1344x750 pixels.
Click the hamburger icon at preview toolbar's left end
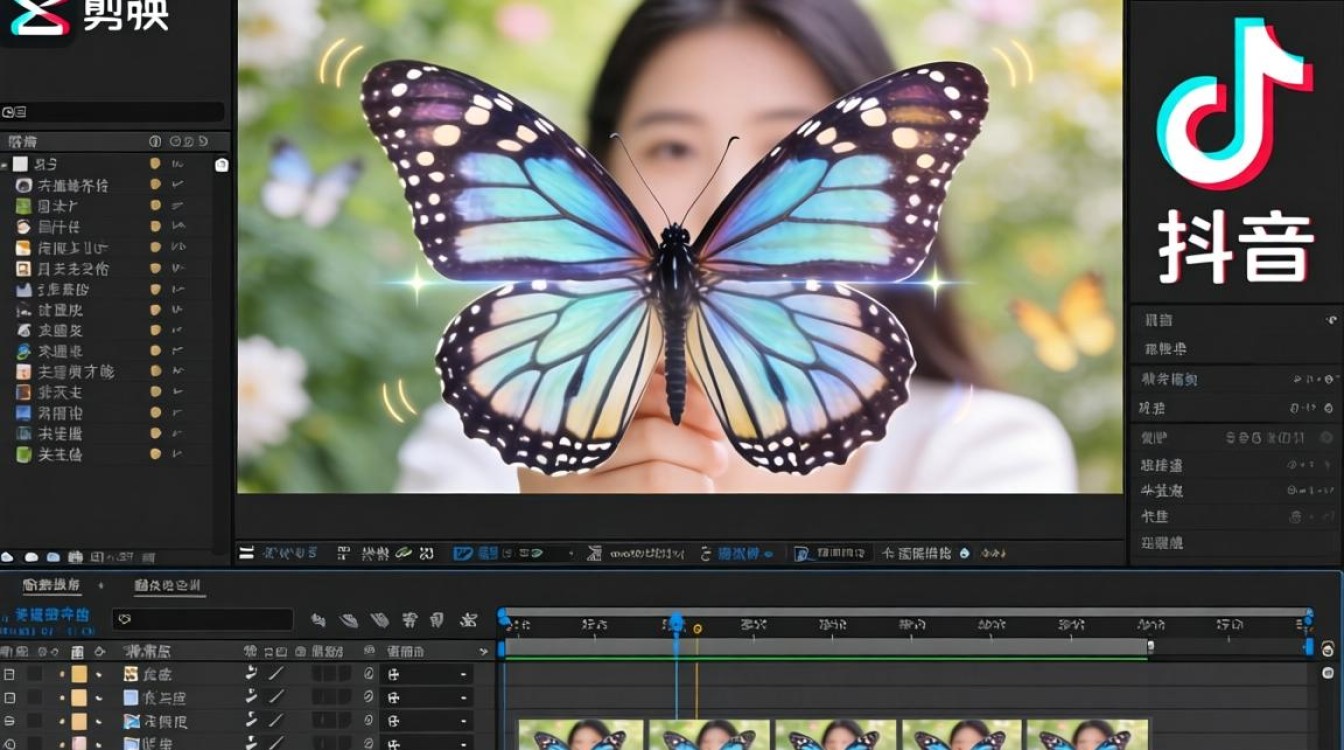[x=246, y=553]
